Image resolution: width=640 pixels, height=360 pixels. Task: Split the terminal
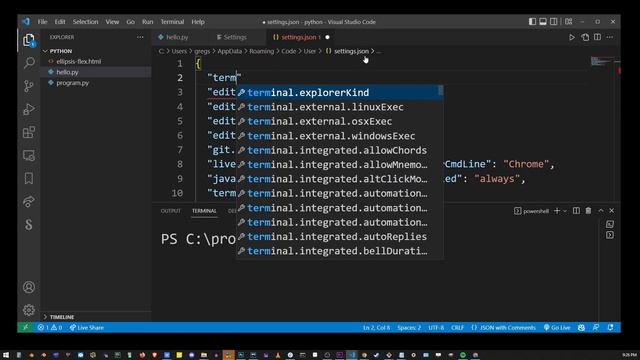(576, 211)
